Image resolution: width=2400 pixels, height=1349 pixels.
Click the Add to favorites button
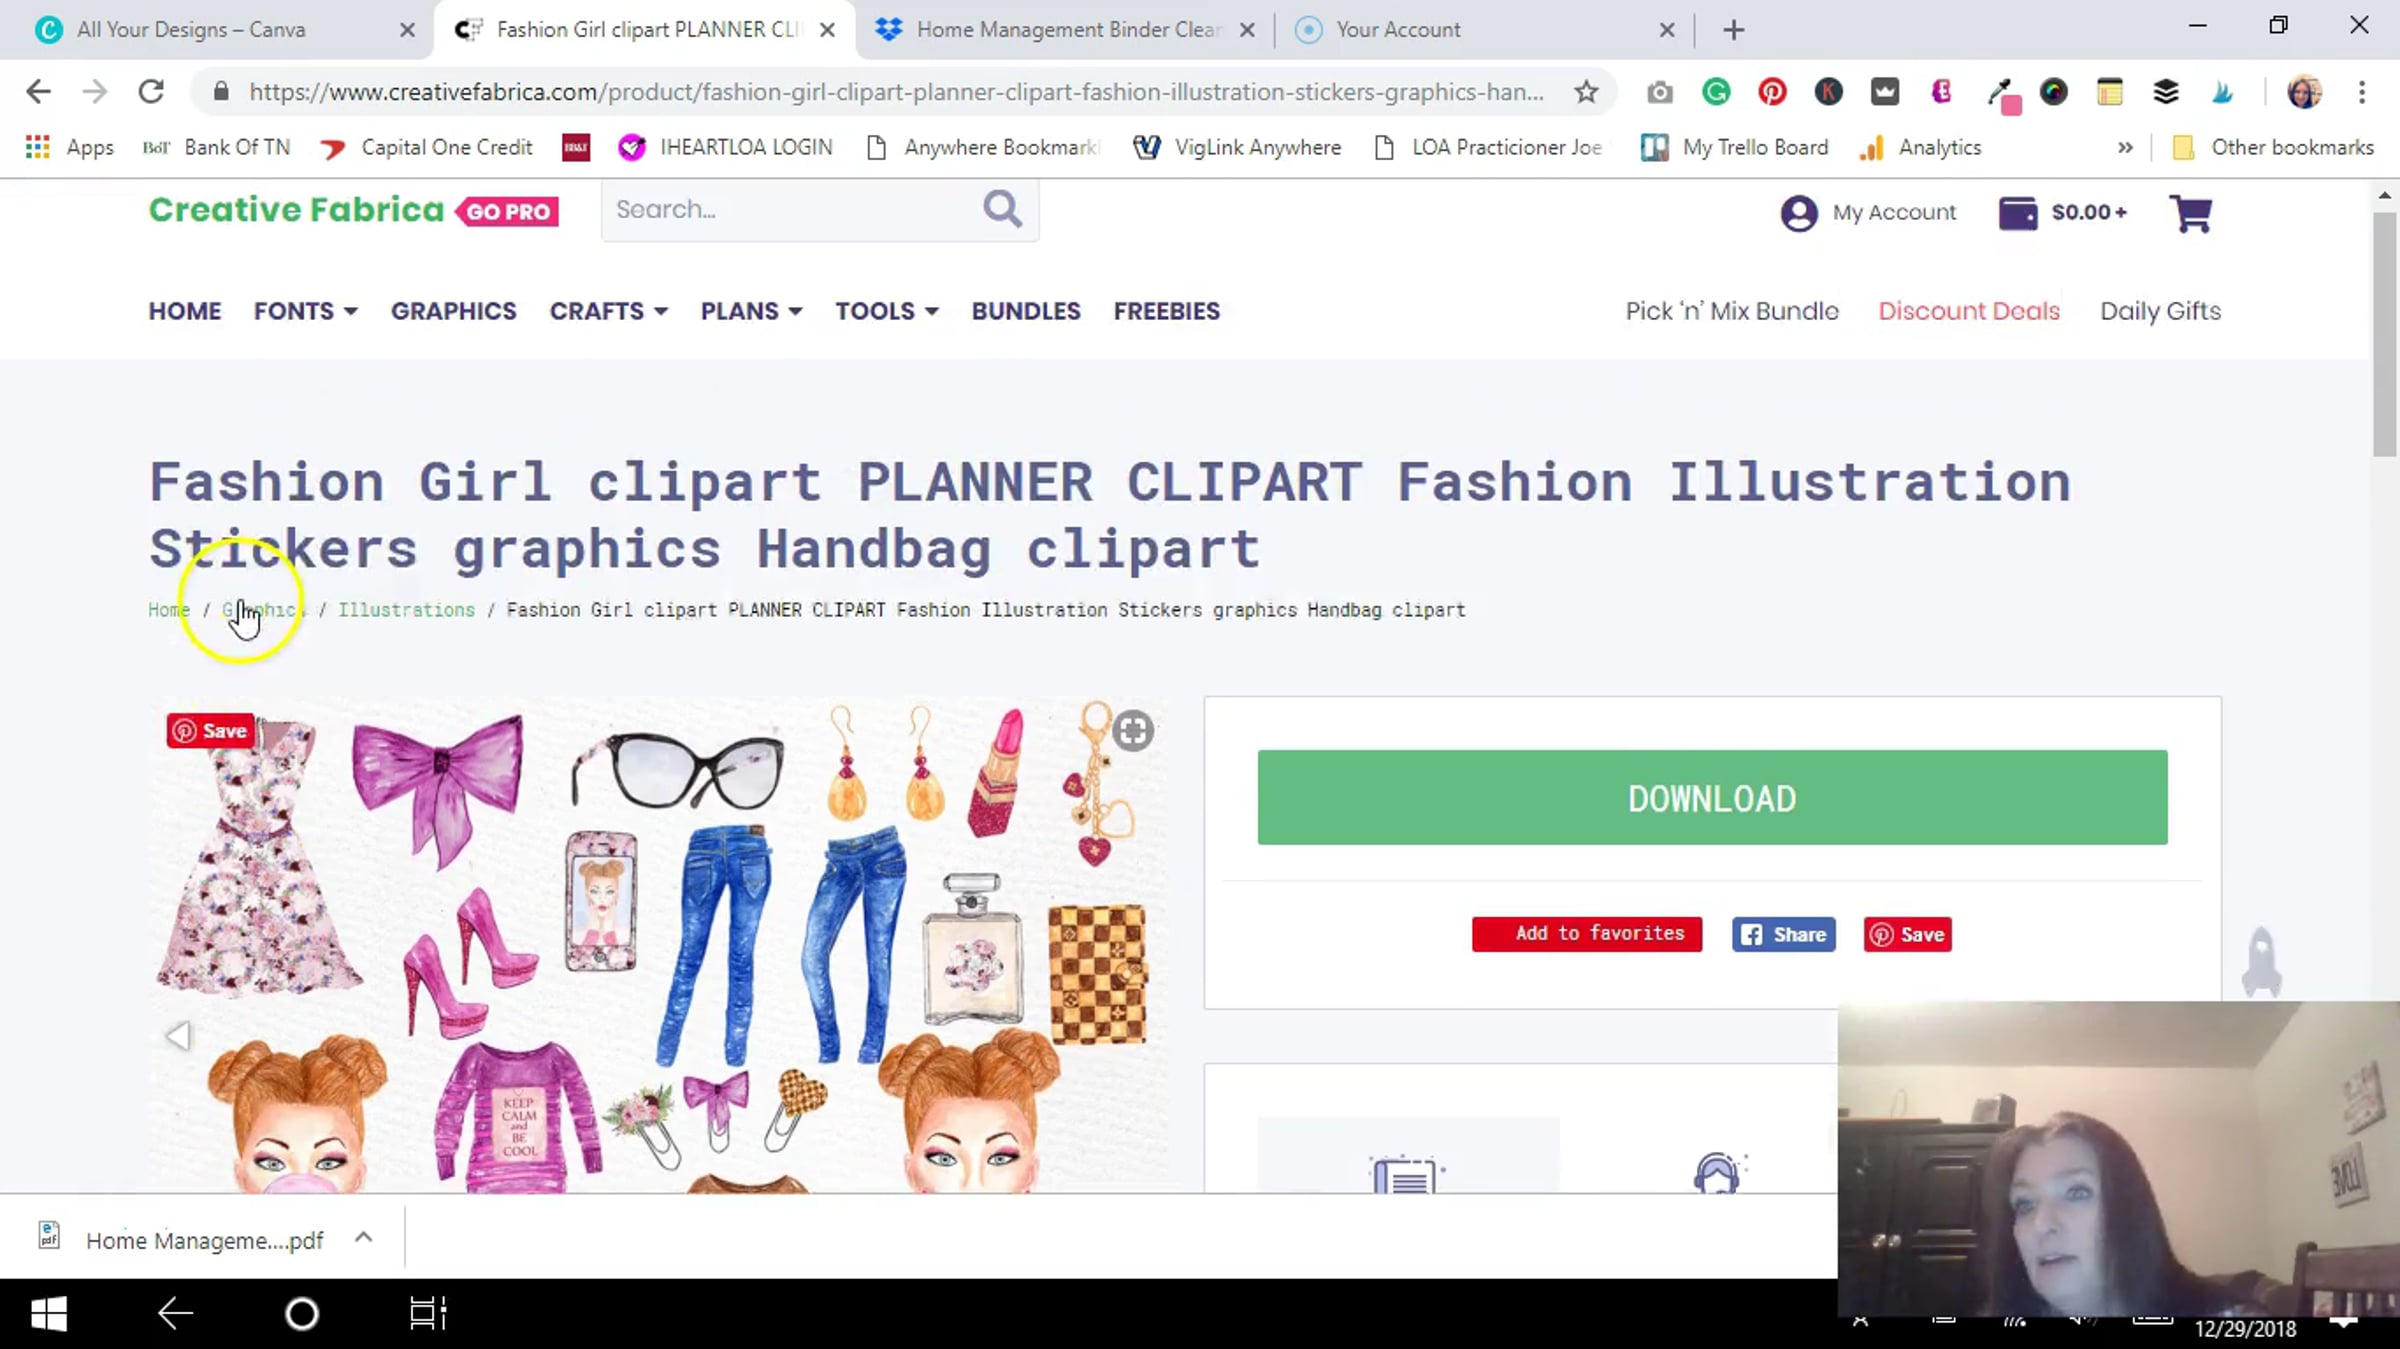[1587, 934]
